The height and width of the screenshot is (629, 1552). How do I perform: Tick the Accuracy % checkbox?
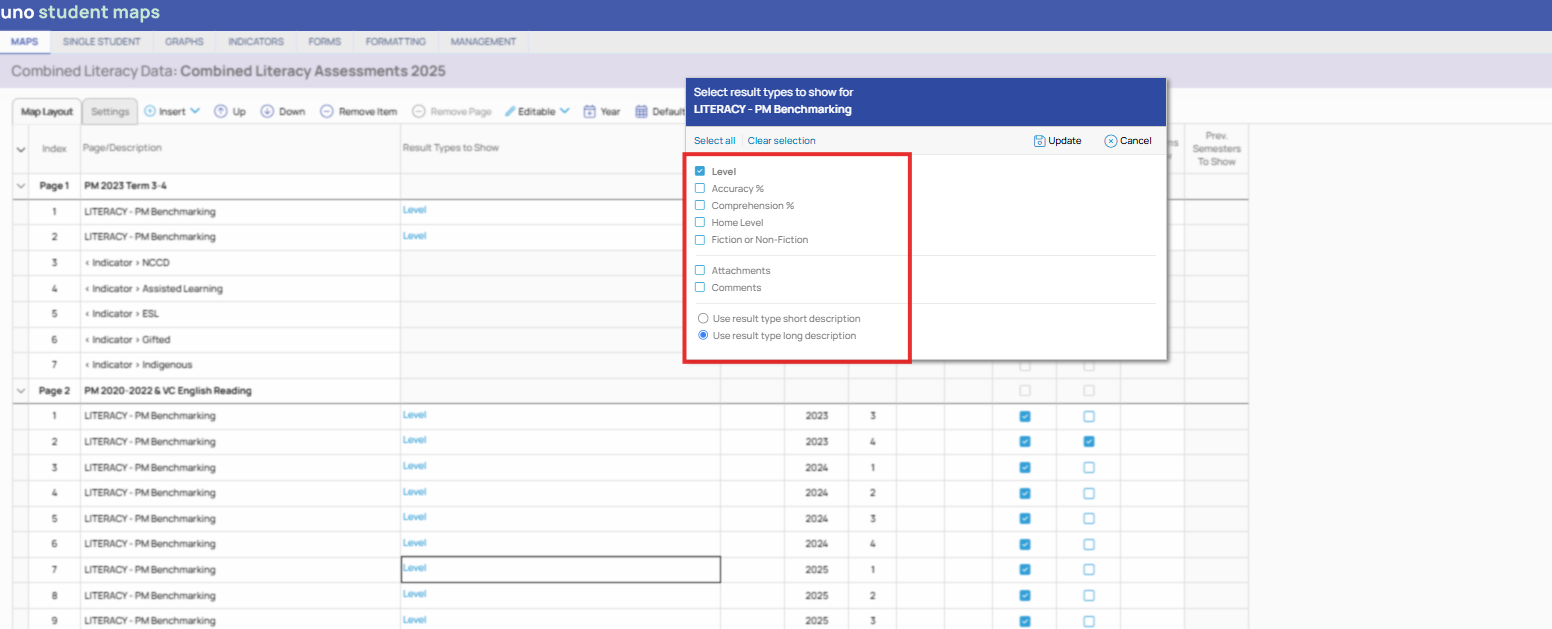(x=700, y=188)
